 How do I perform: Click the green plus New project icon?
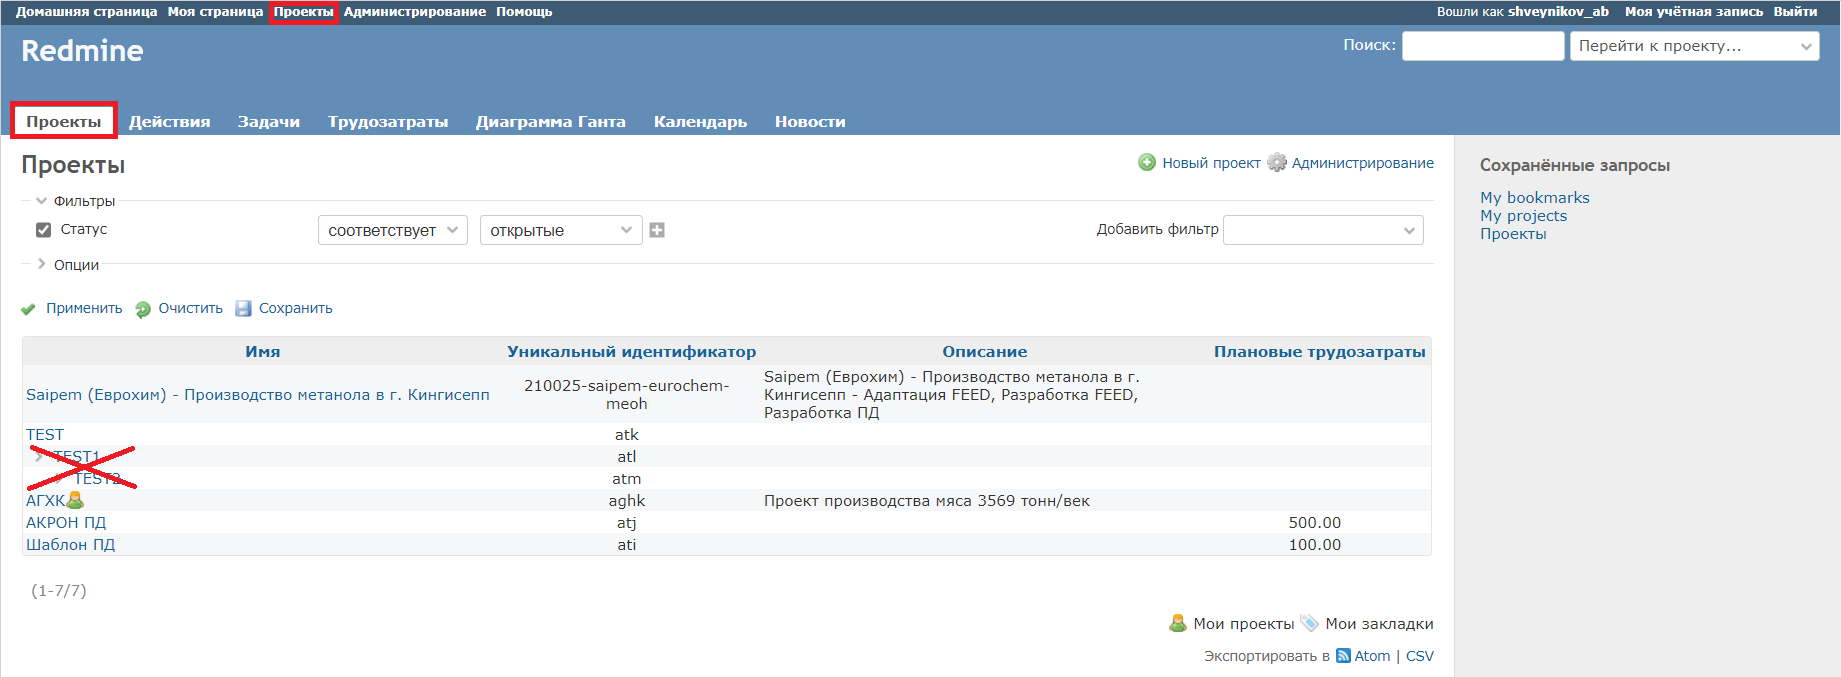coord(1147,163)
